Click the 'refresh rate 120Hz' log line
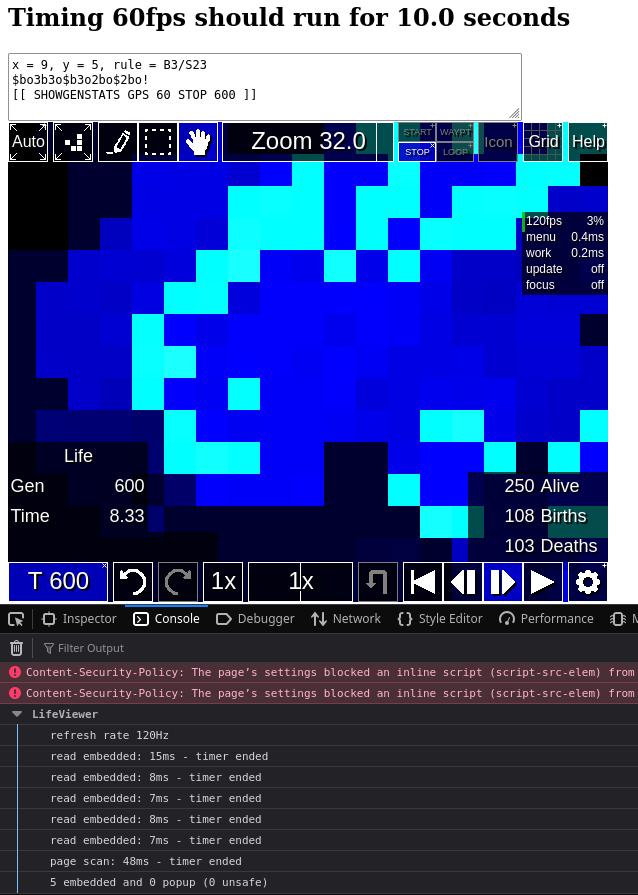The height and width of the screenshot is (895, 638). tap(110, 735)
